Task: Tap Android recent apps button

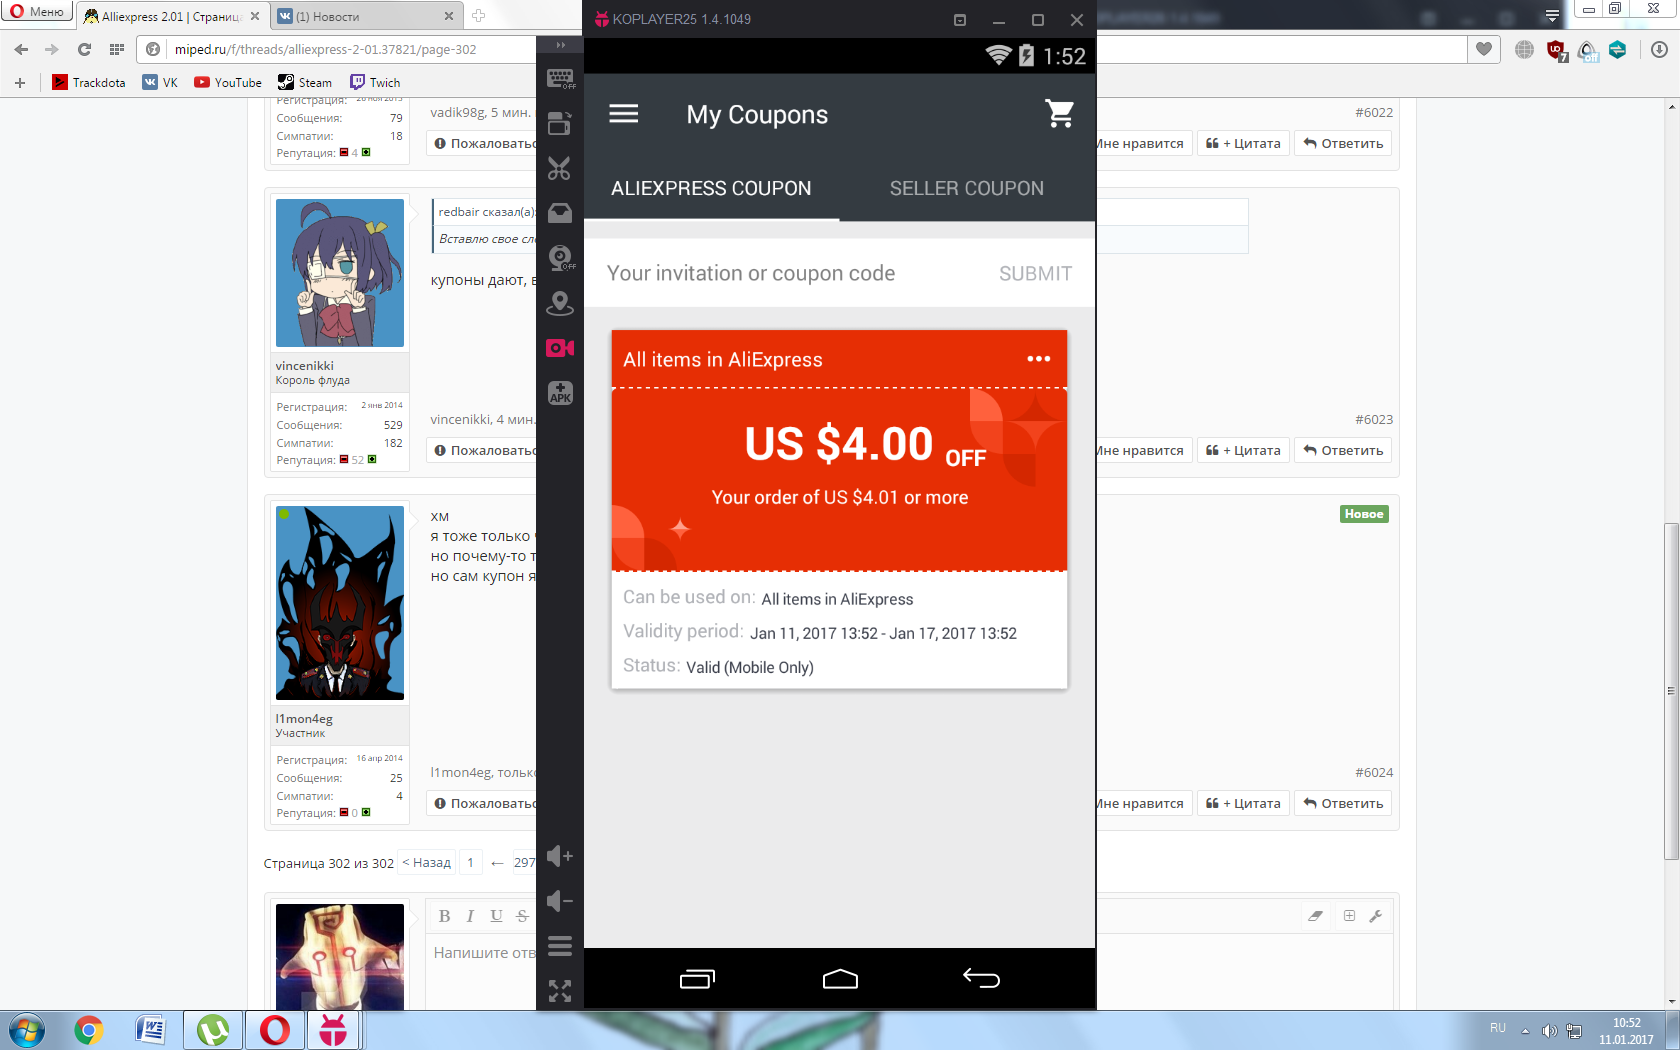Action: point(697,979)
